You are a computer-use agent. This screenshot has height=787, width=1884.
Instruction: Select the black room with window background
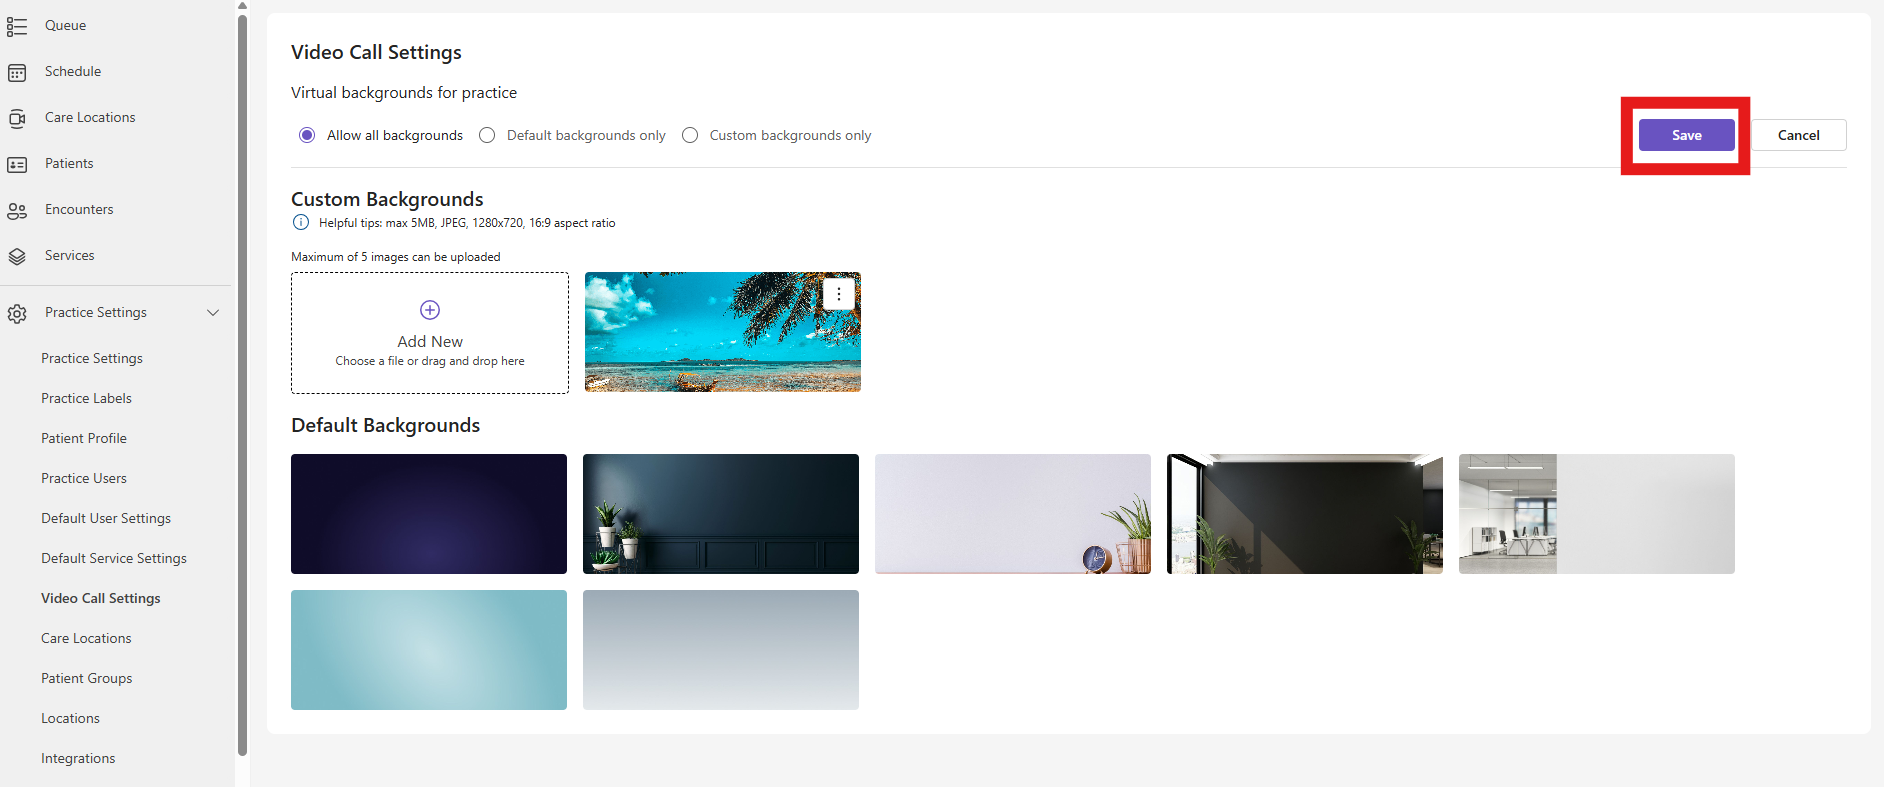[x=1305, y=514]
